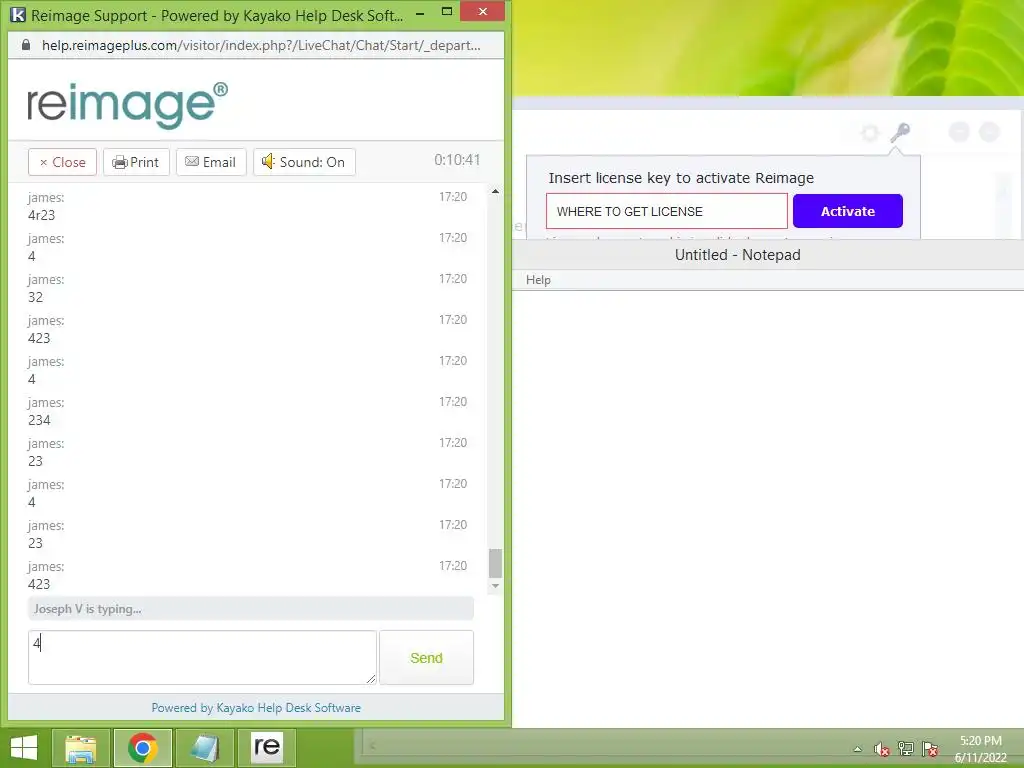Close the live chat session
Screen dimensions: 1024x768
pos(63,162)
